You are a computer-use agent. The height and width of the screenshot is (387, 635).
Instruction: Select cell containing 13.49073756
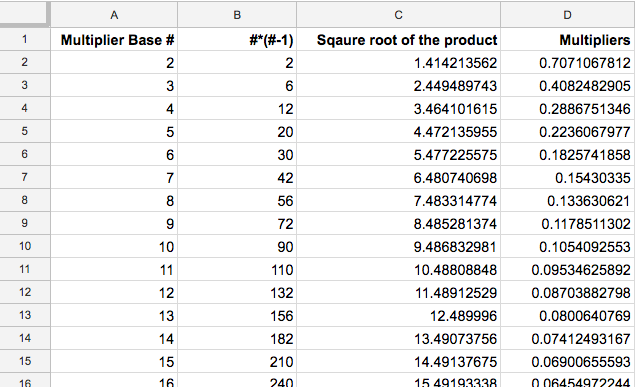pos(398,338)
